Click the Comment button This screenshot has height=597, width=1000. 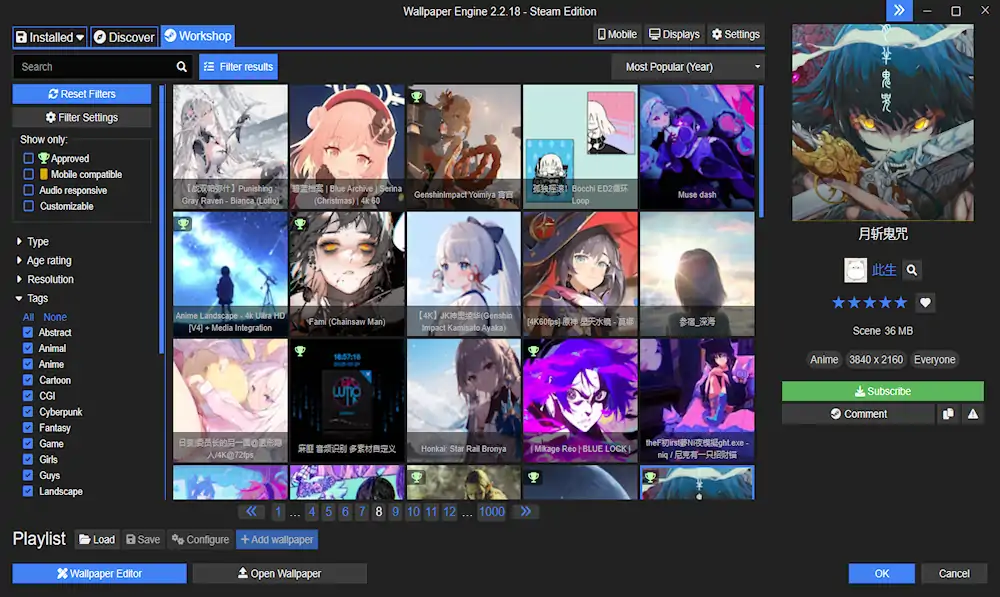tap(858, 414)
